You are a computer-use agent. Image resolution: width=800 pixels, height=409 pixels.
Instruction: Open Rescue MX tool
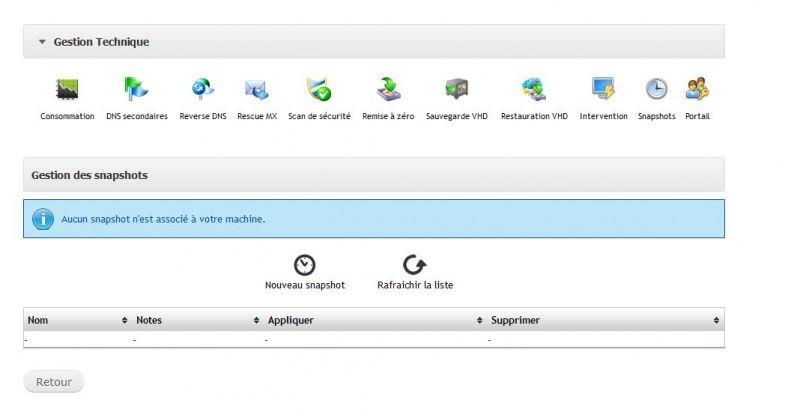[x=257, y=91]
